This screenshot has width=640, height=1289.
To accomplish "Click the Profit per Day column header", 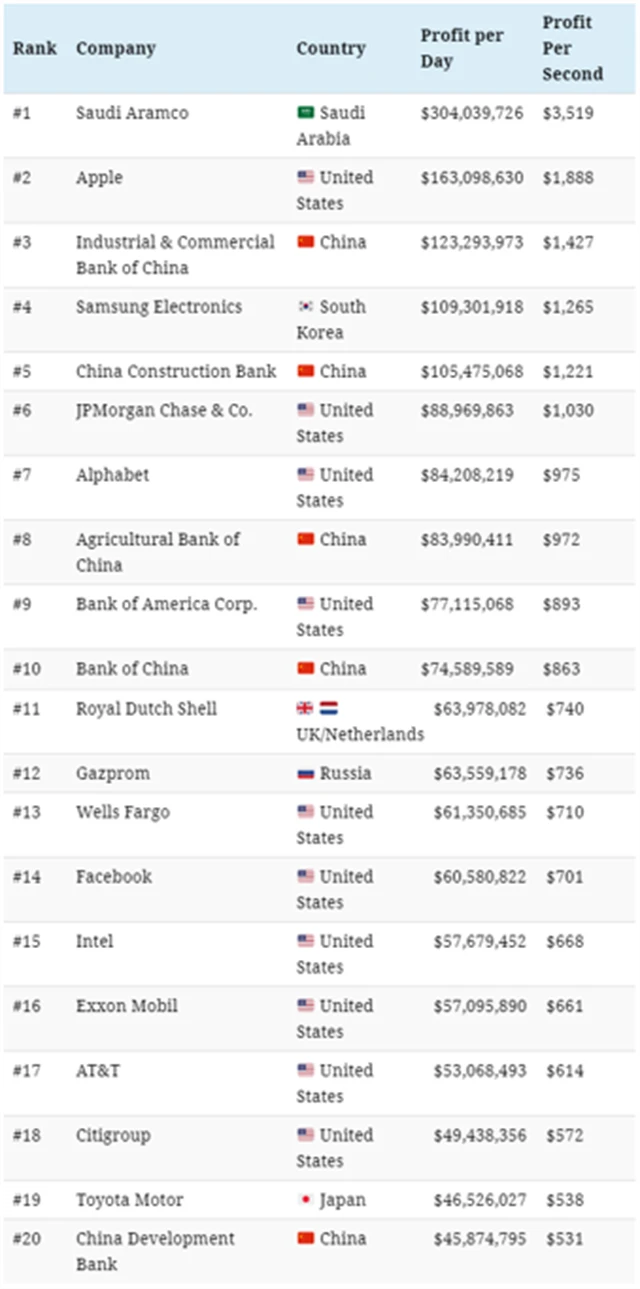I will [461, 48].
